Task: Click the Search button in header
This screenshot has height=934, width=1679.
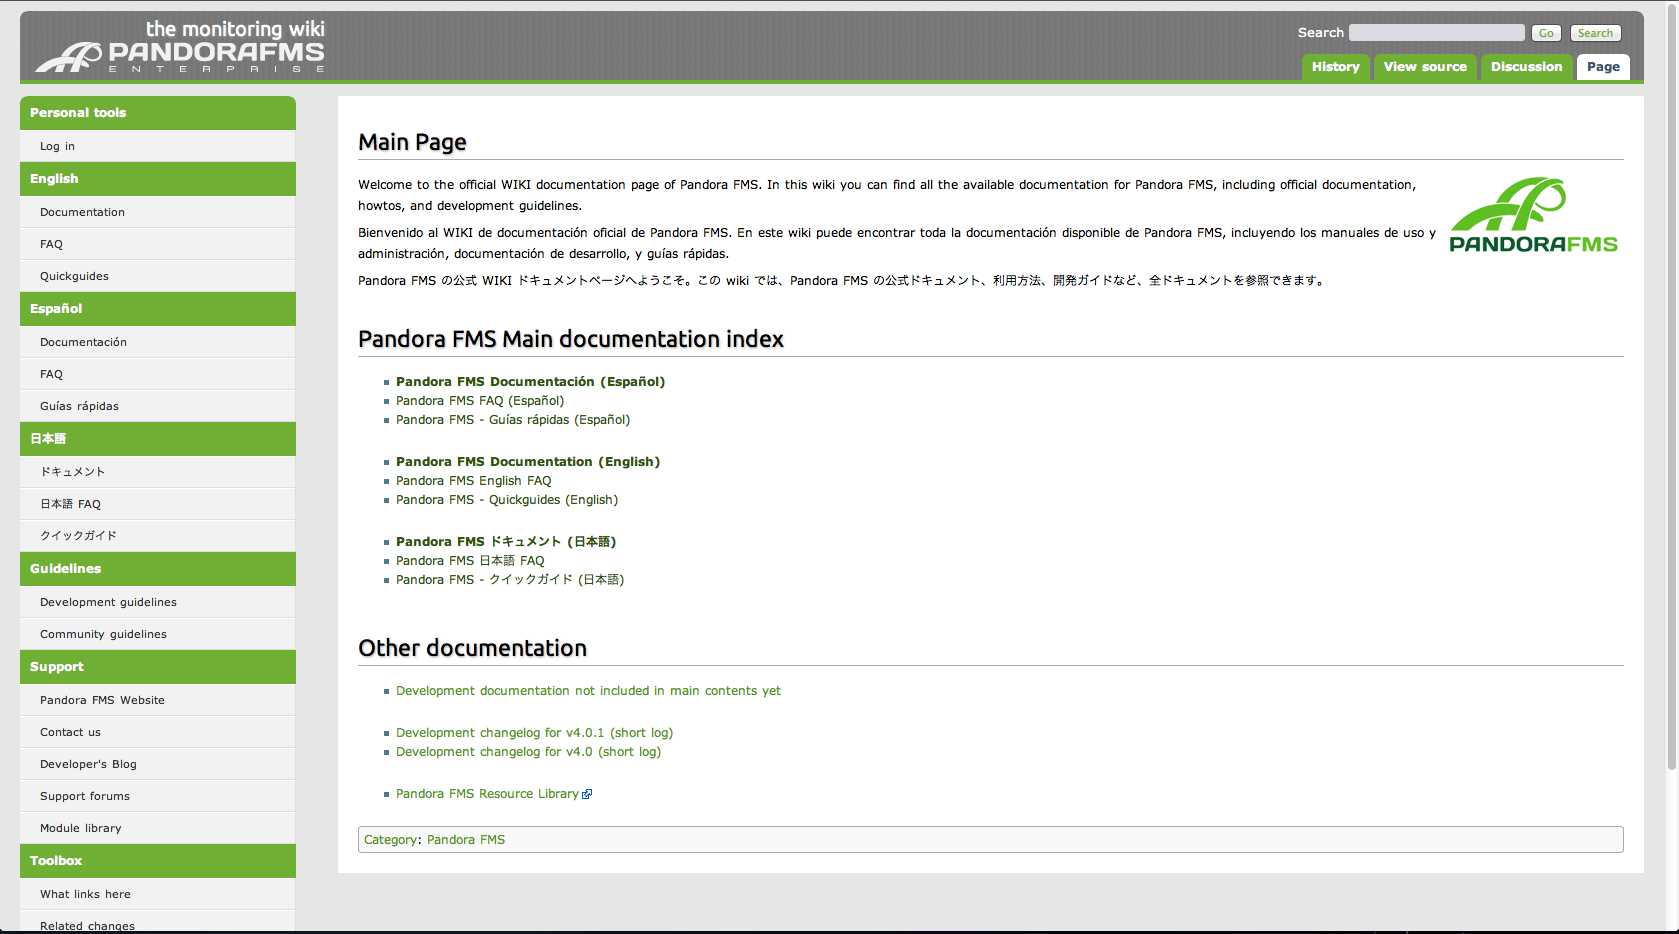Action: point(1595,33)
